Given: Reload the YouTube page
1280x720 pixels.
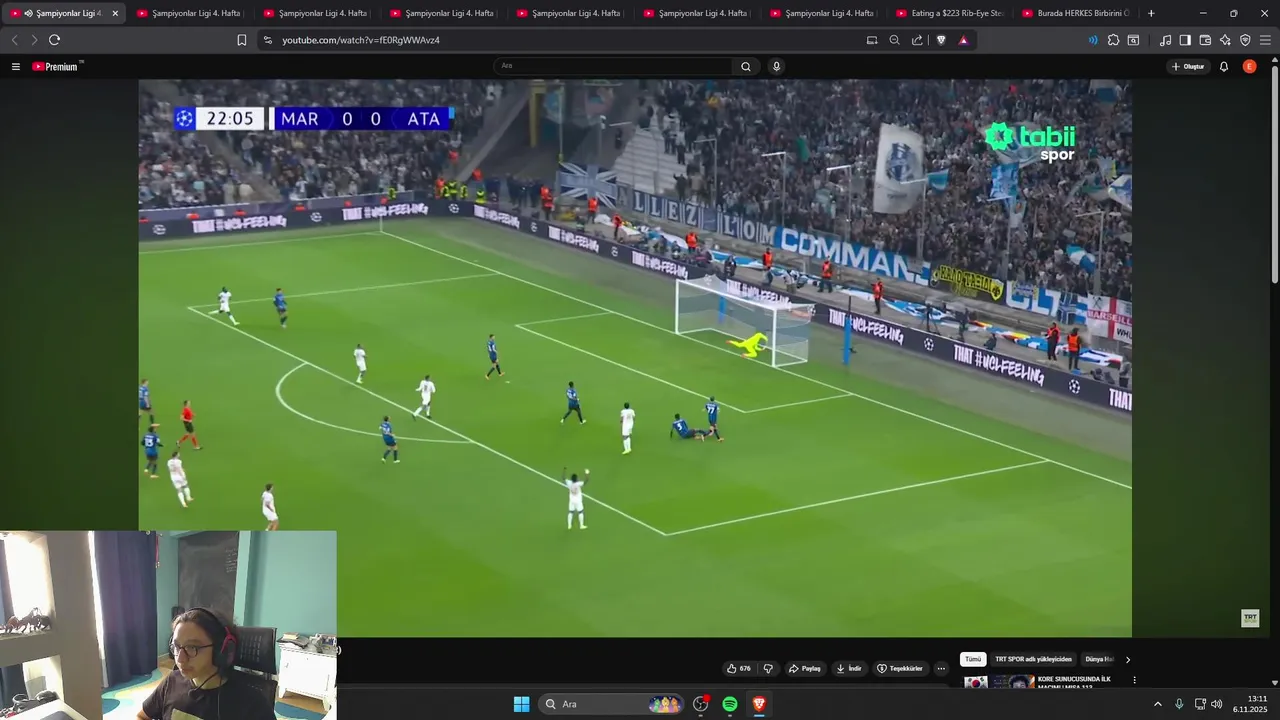Looking at the screenshot, I should coord(54,40).
